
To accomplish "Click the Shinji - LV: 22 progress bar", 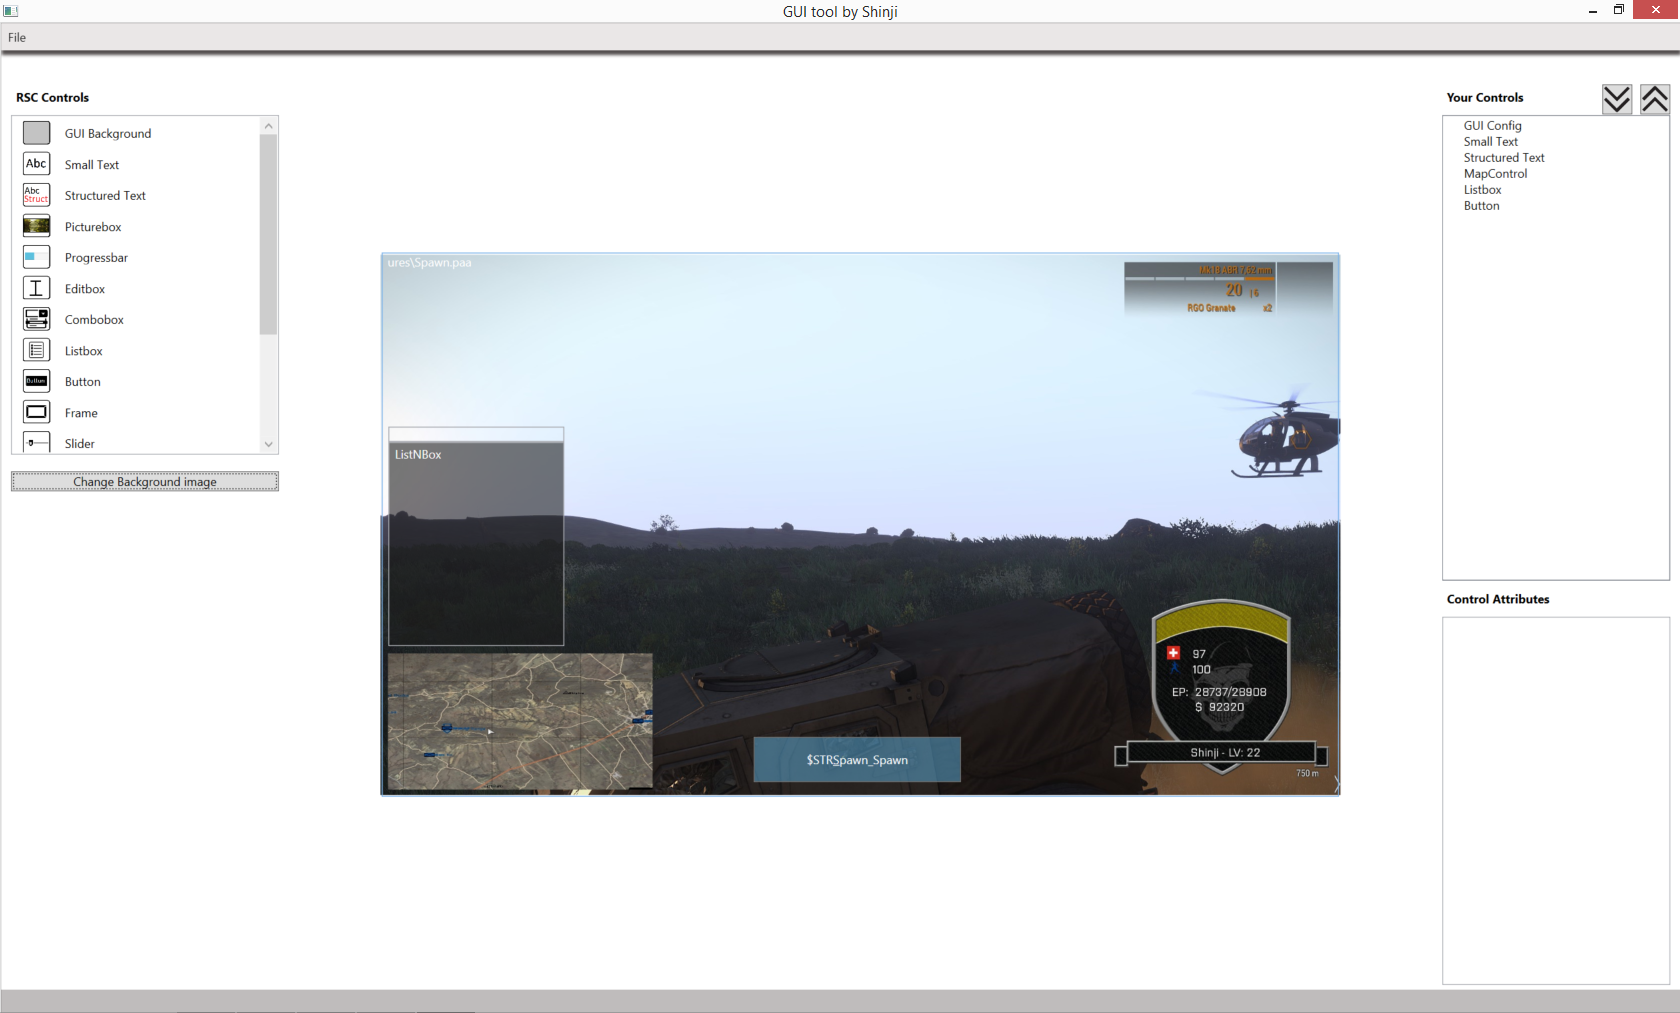I will pyautogui.click(x=1221, y=753).
